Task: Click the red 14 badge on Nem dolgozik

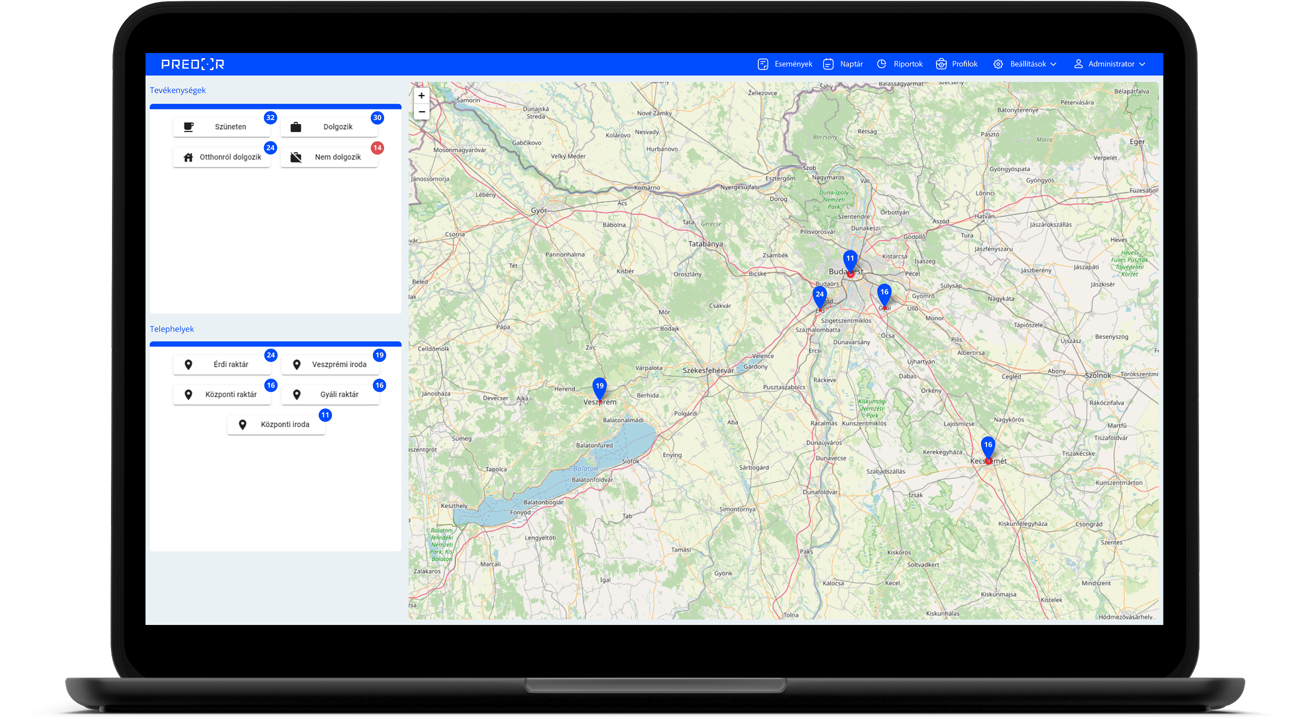Action: tap(377, 147)
